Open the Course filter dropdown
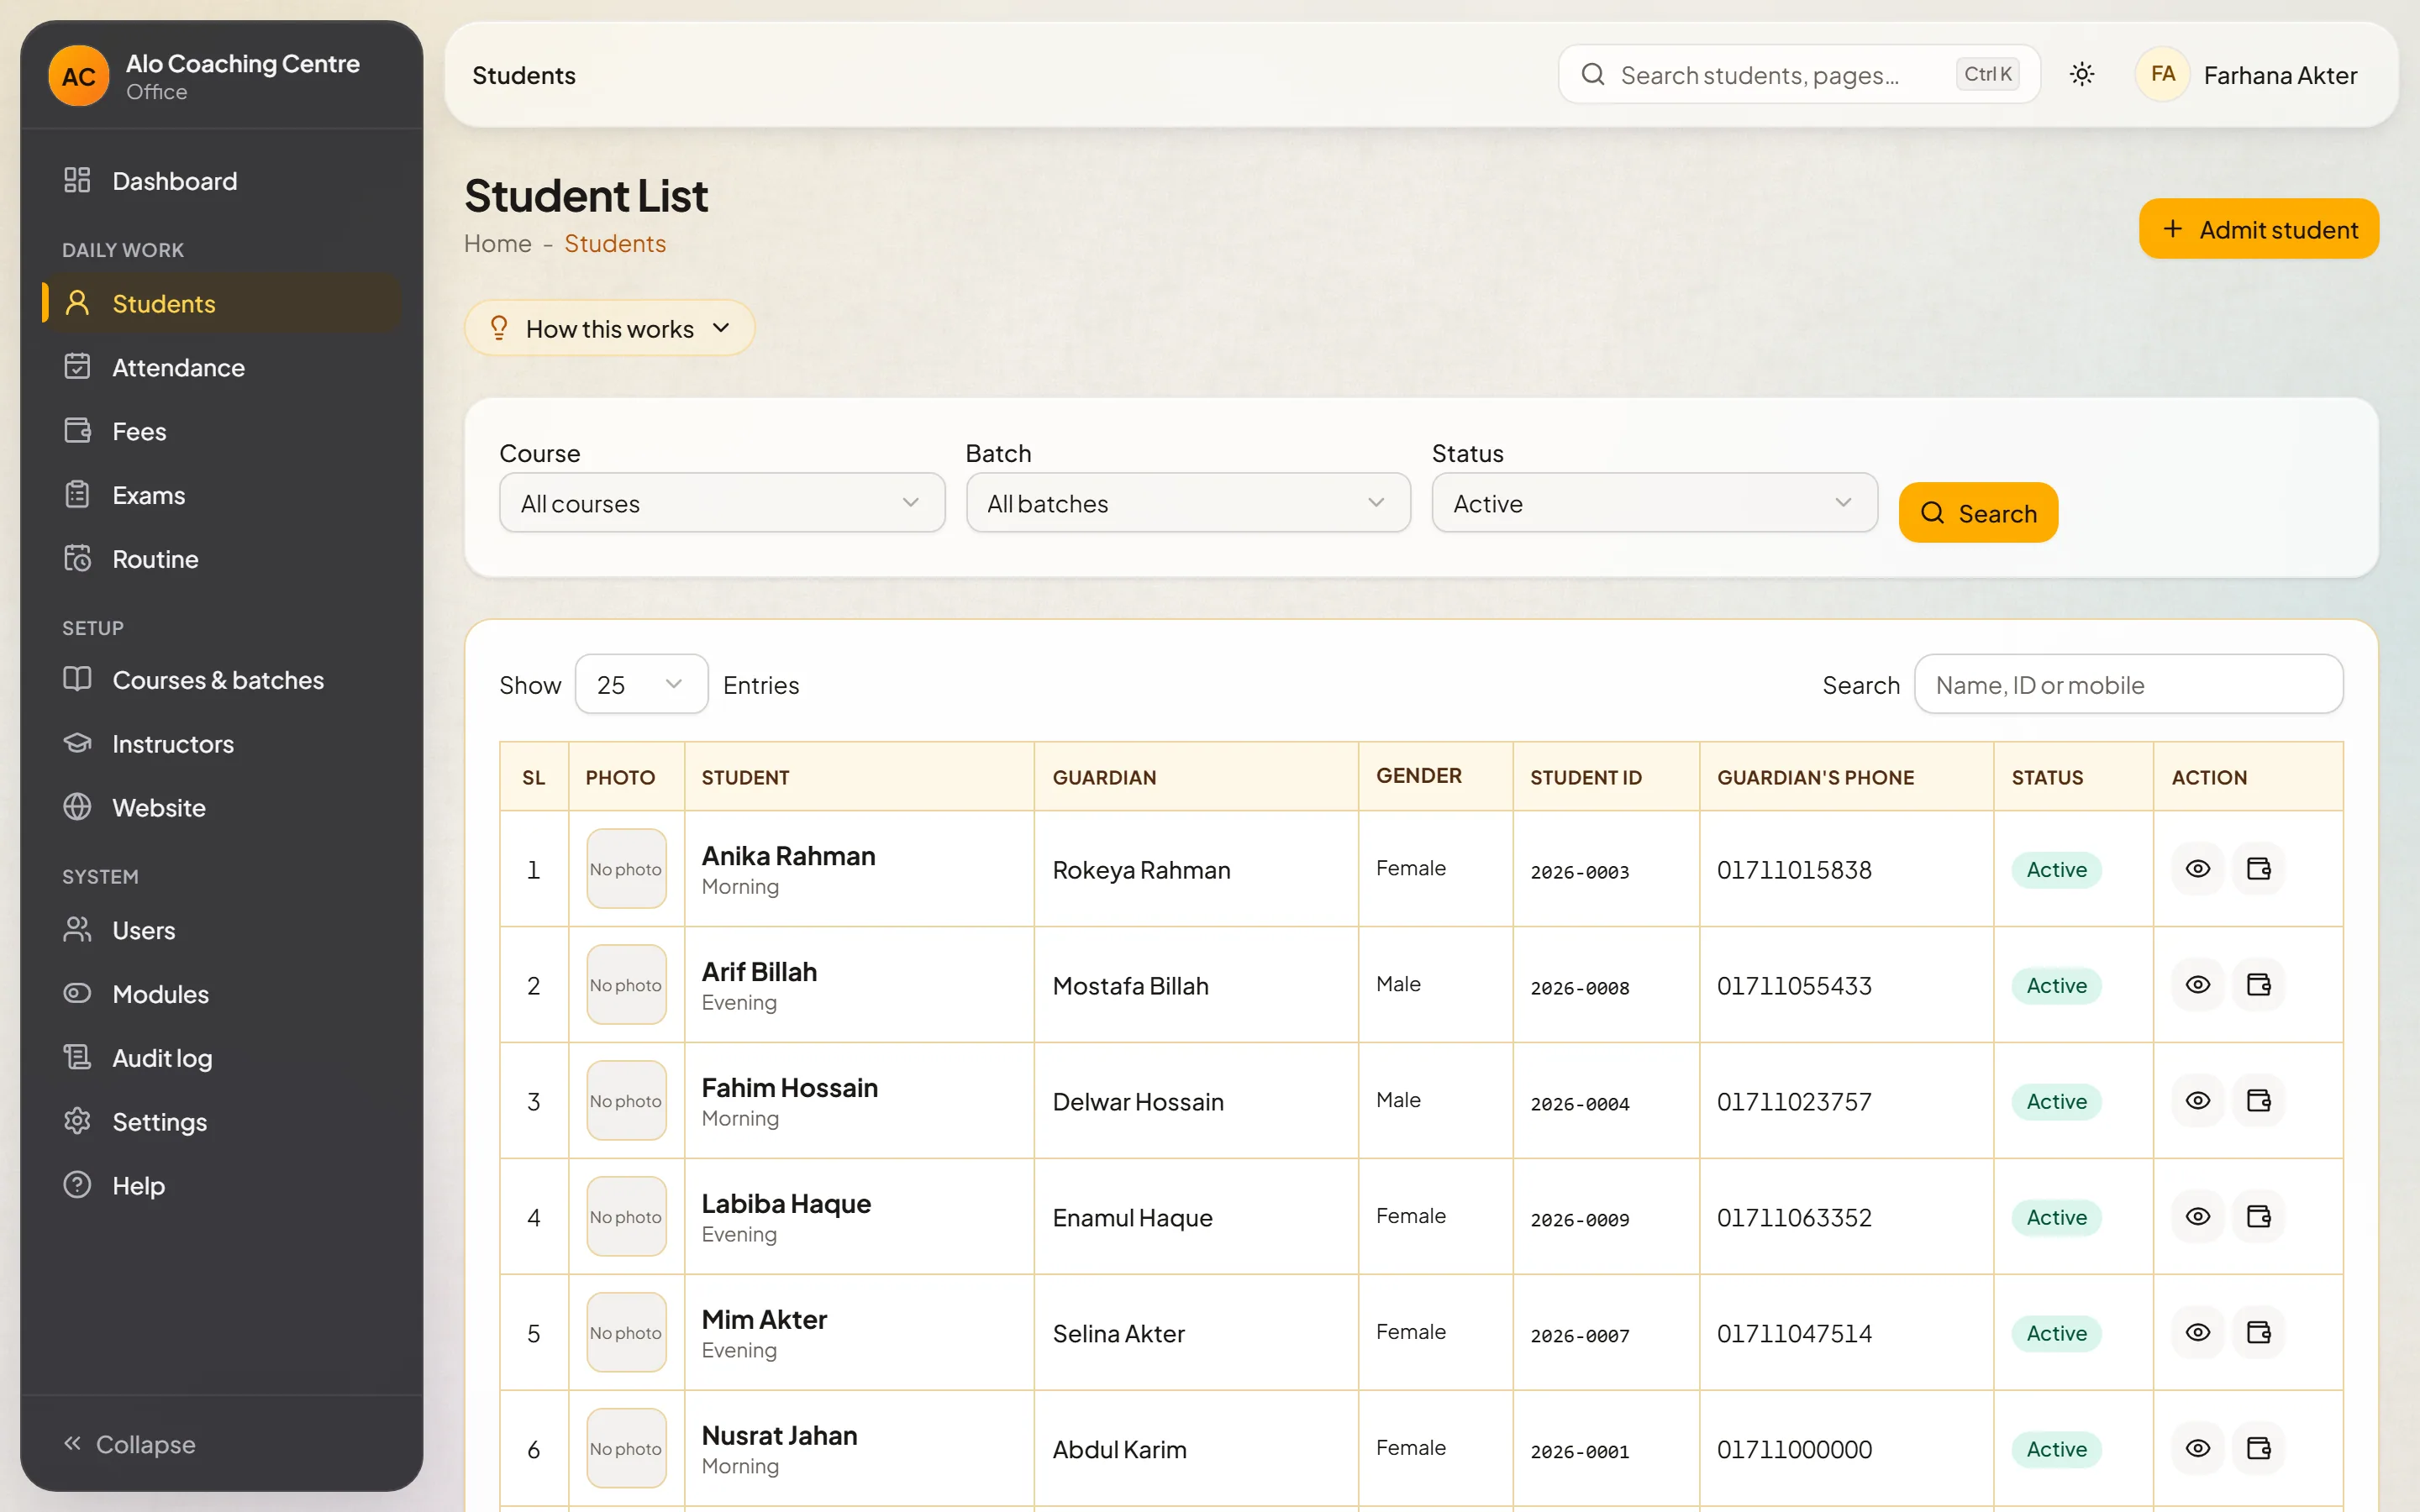This screenshot has width=2420, height=1512. coord(721,503)
